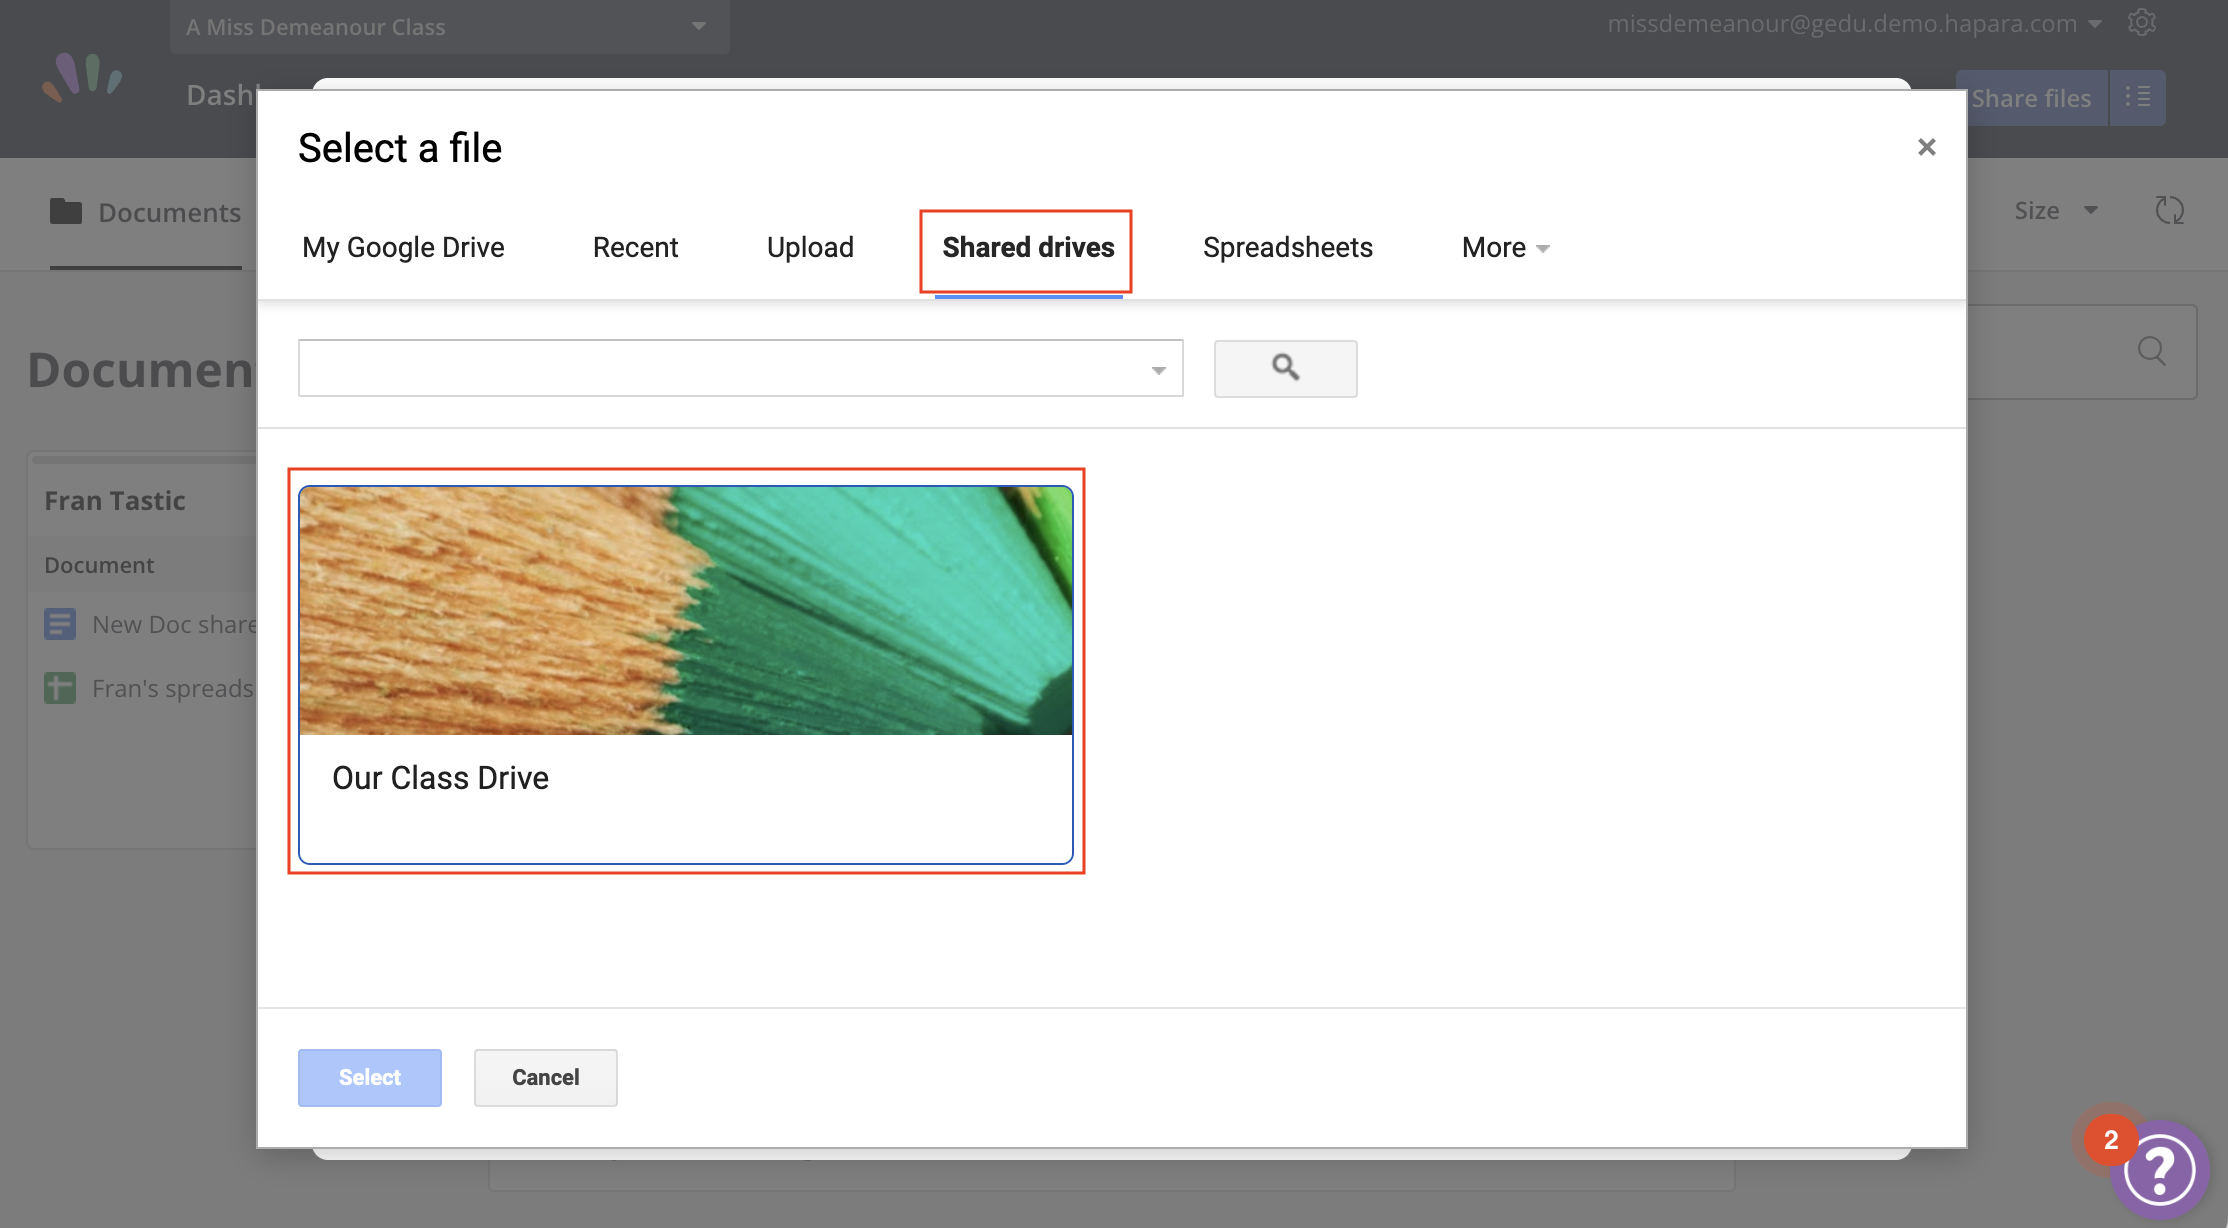Expand the A Miss Demeanour Class selector
Screen dimensions: 2228x1228
pos(449,27)
